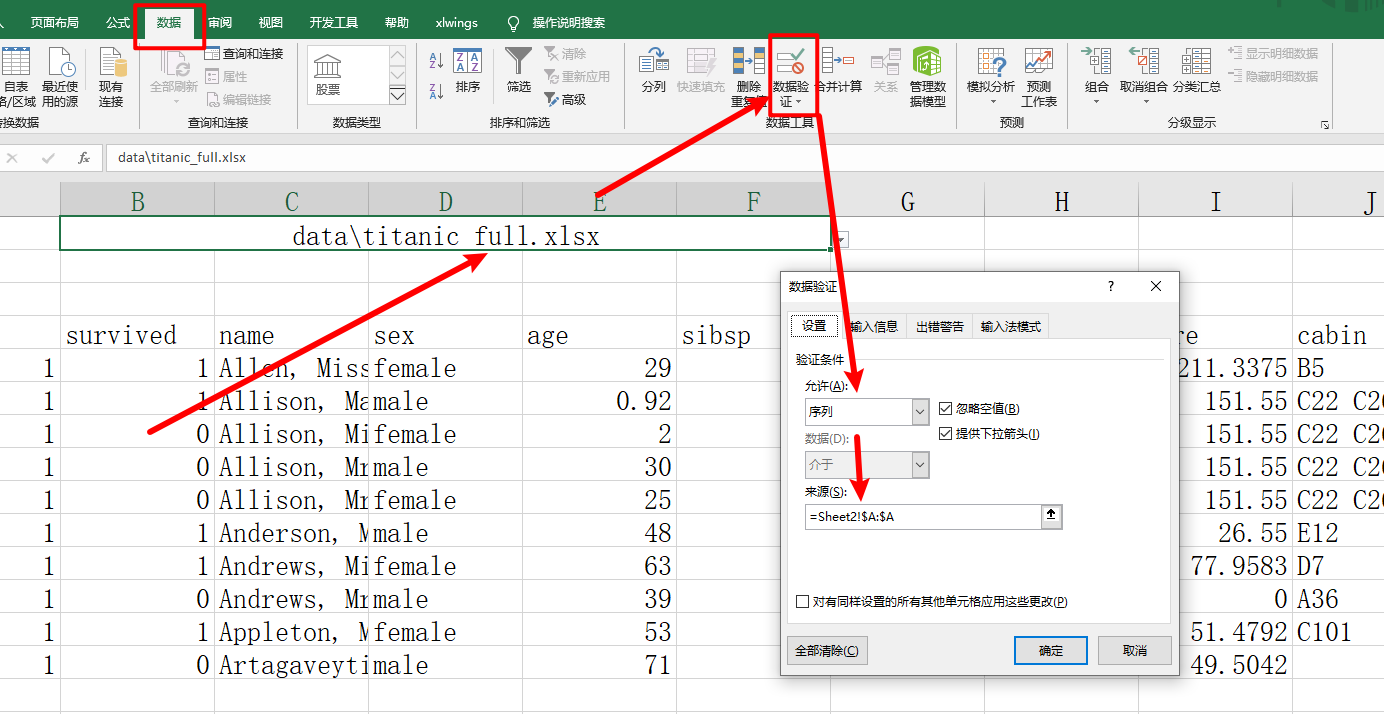Check 对有同样设置的所有其他单元格应用这些更改

(802, 602)
